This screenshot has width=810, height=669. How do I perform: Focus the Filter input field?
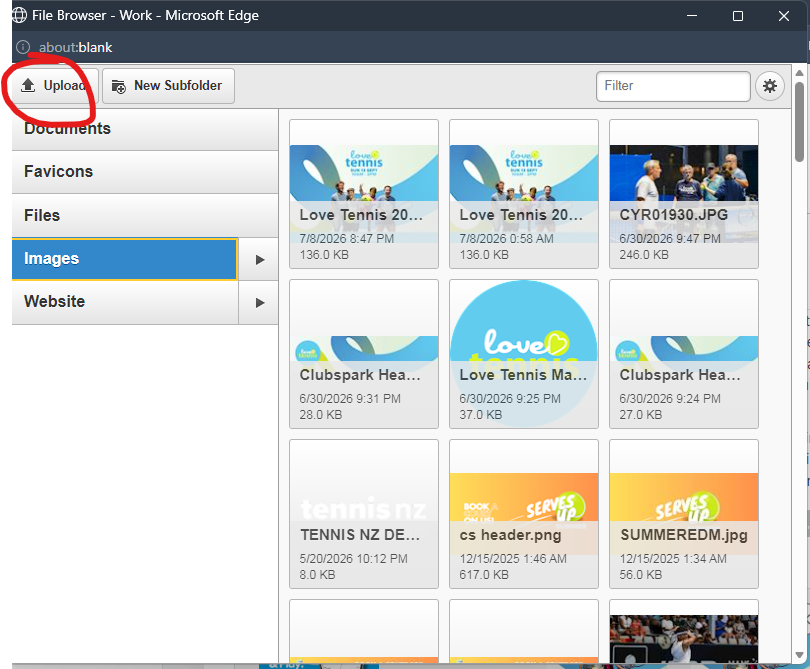[x=673, y=86]
